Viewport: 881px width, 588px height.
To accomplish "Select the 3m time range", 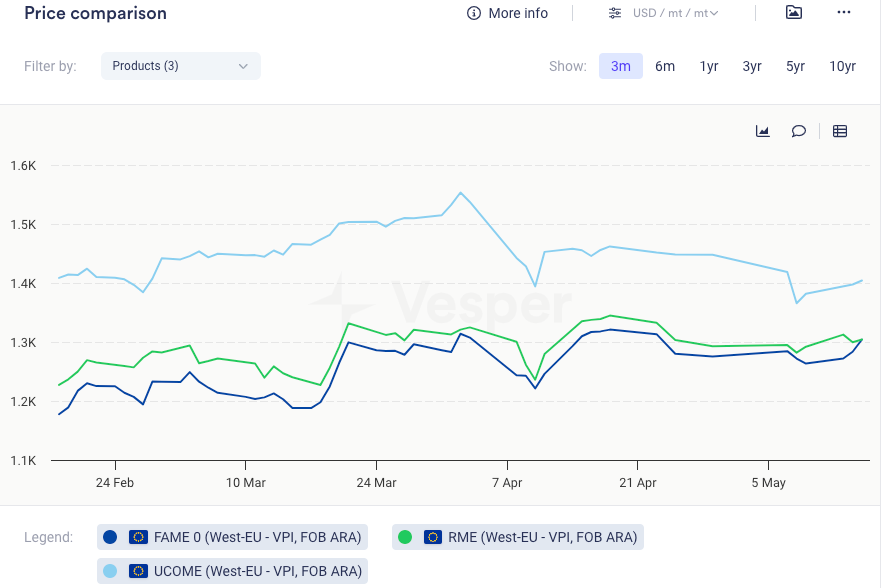I will (621, 66).
